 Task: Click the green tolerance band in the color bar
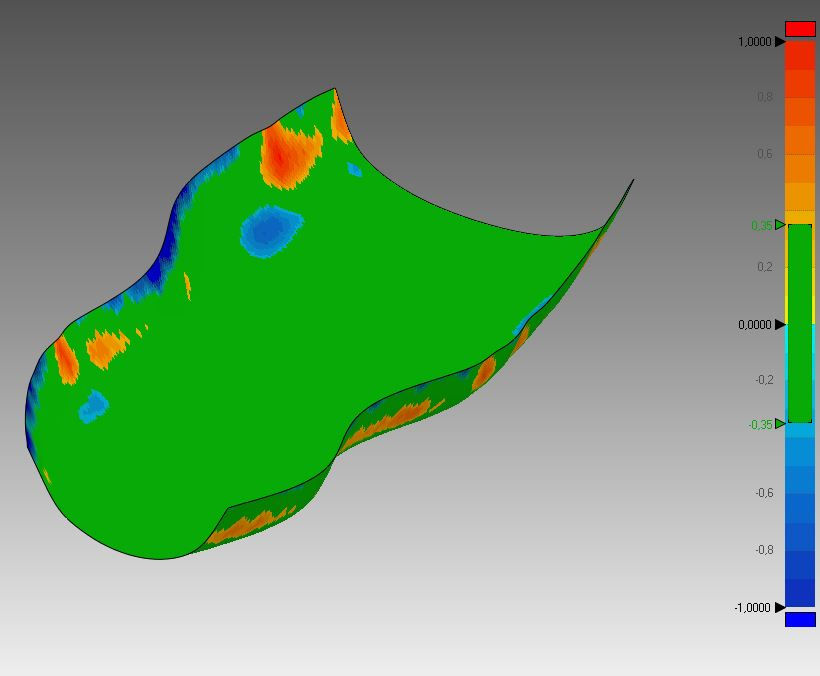[800, 323]
